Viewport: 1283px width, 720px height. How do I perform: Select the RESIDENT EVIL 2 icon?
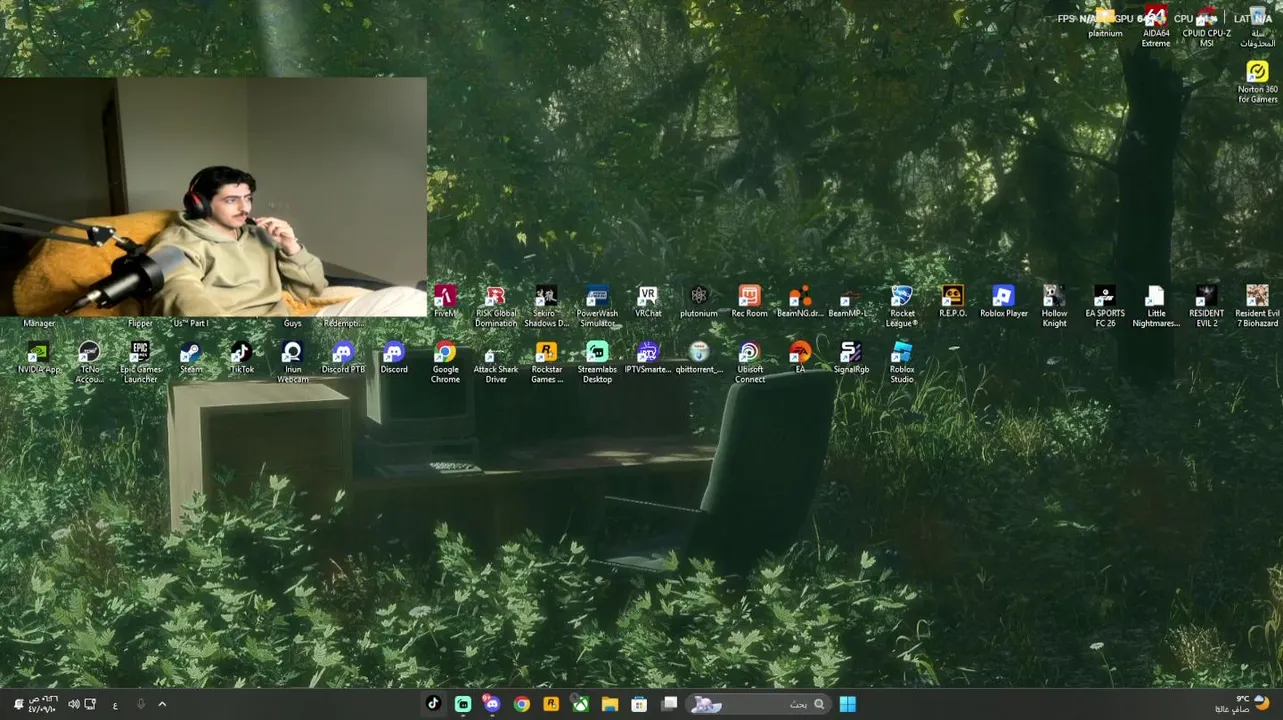[1207, 296]
